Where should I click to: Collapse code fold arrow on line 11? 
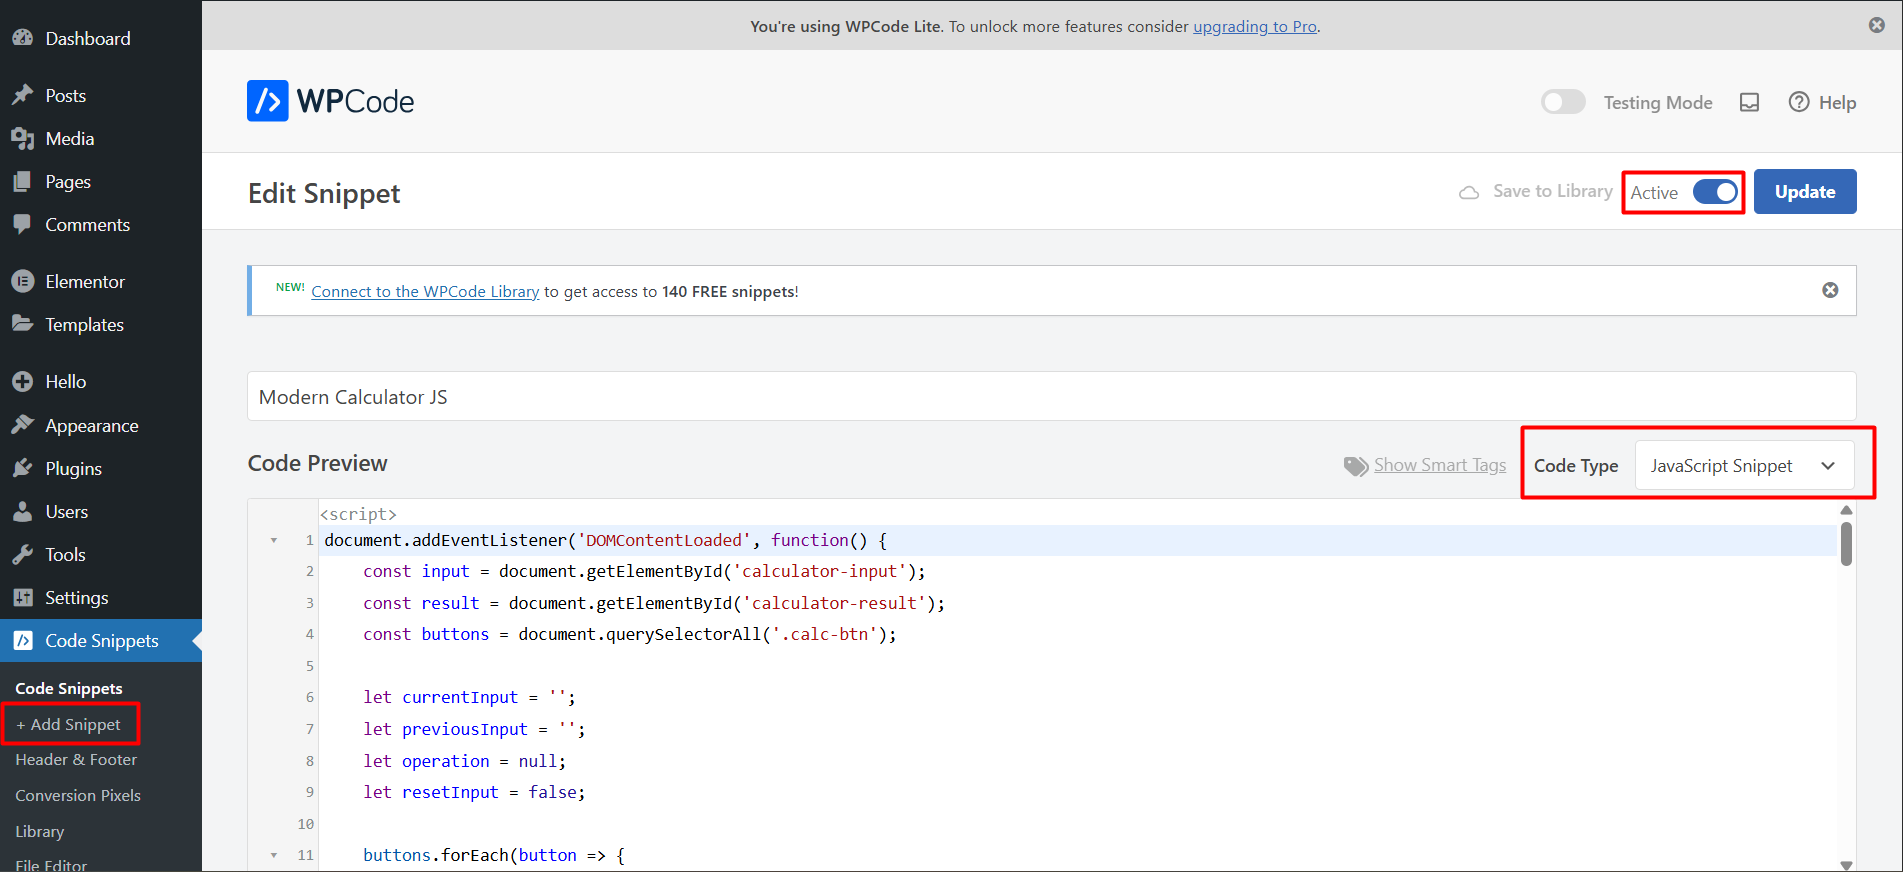[x=274, y=855]
